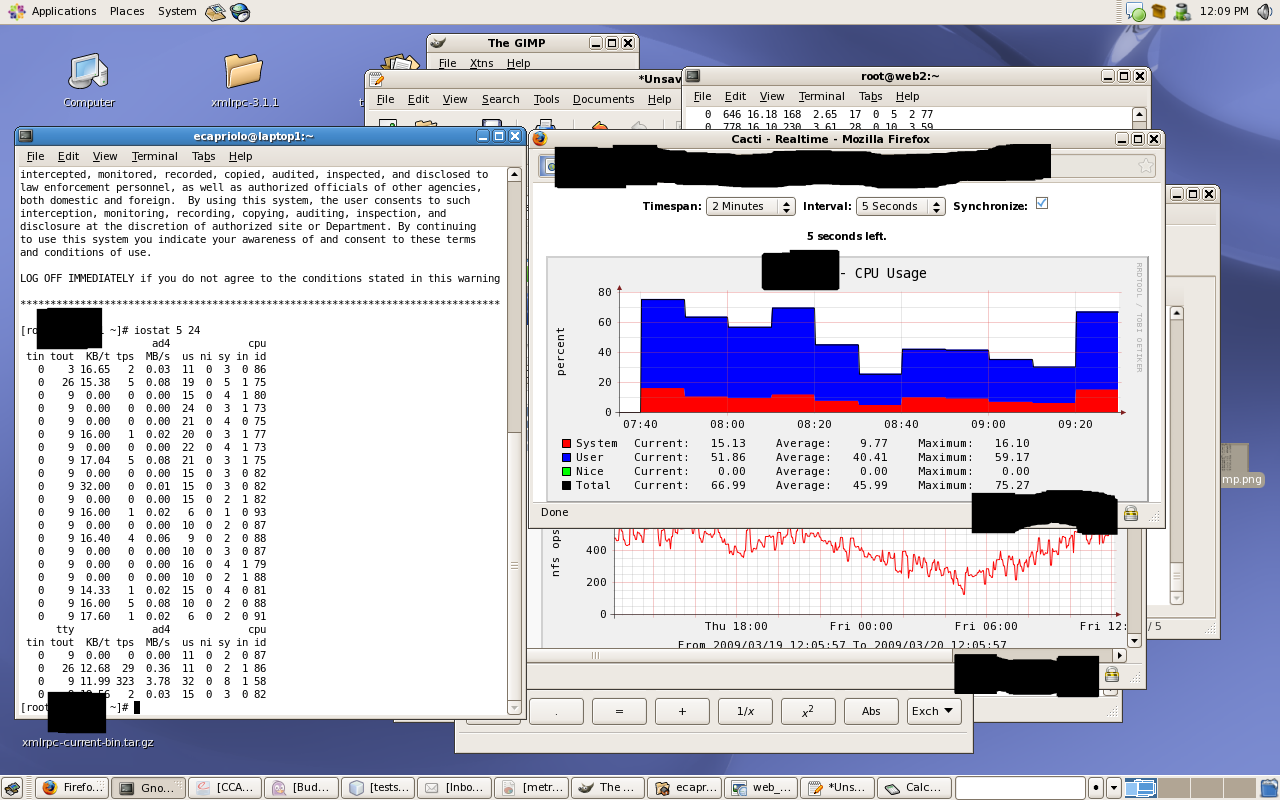Open View menu in laptop1 terminal
This screenshot has height=800, width=1280.
(105, 156)
